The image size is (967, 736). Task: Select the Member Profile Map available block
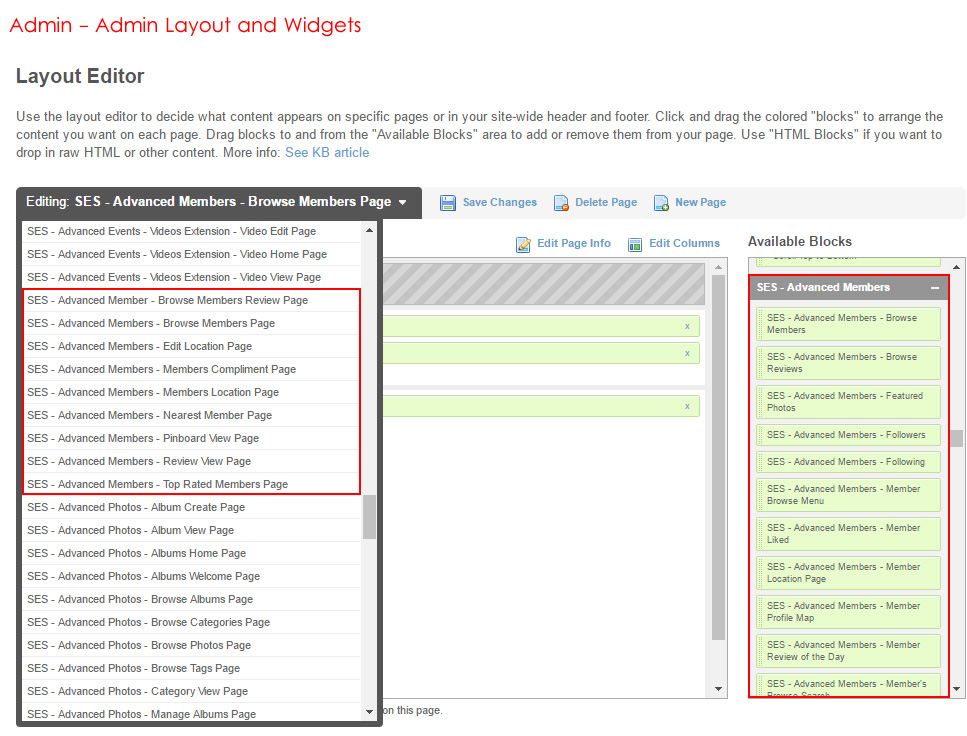point(849,612)
